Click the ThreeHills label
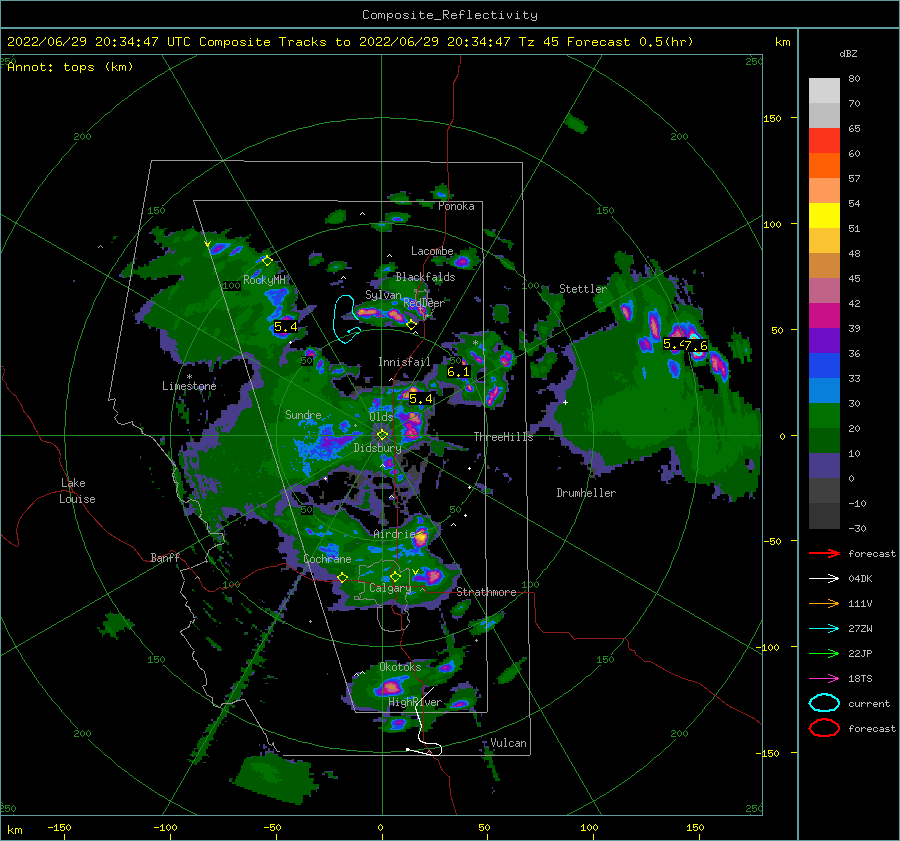 [503, 437]
